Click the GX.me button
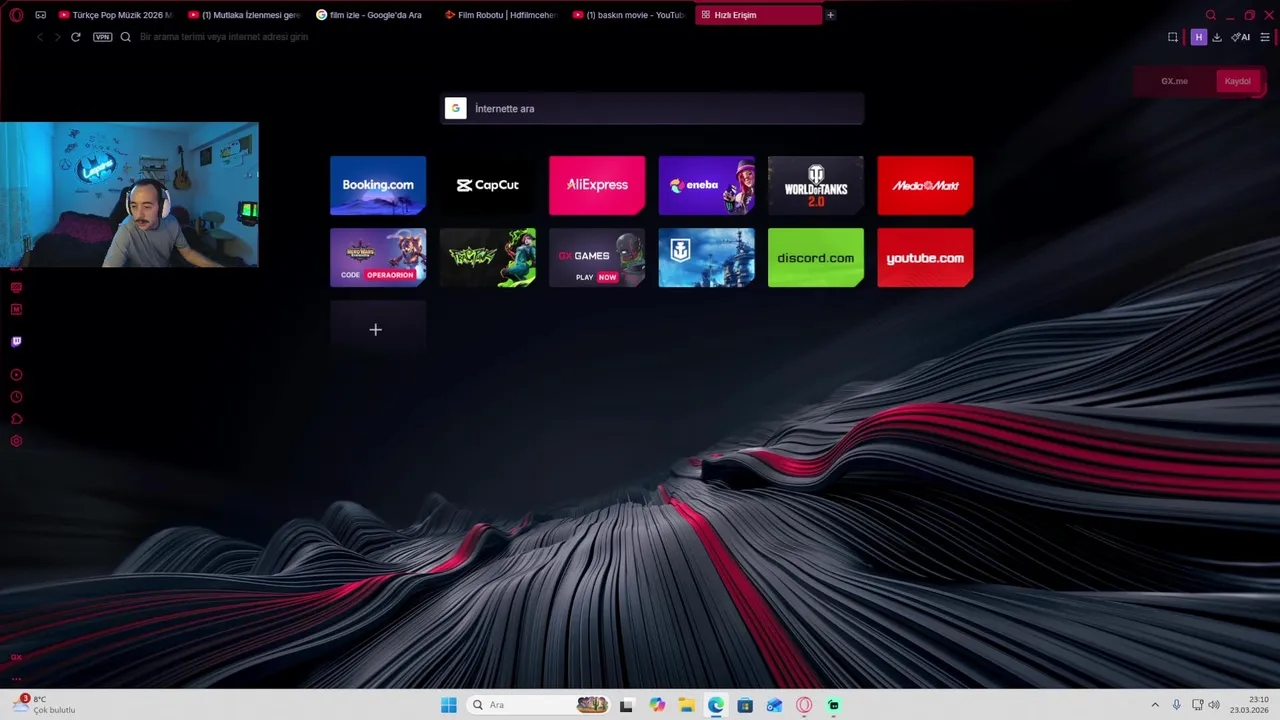Viewport: 1280px width, 720px height. 1174,81
